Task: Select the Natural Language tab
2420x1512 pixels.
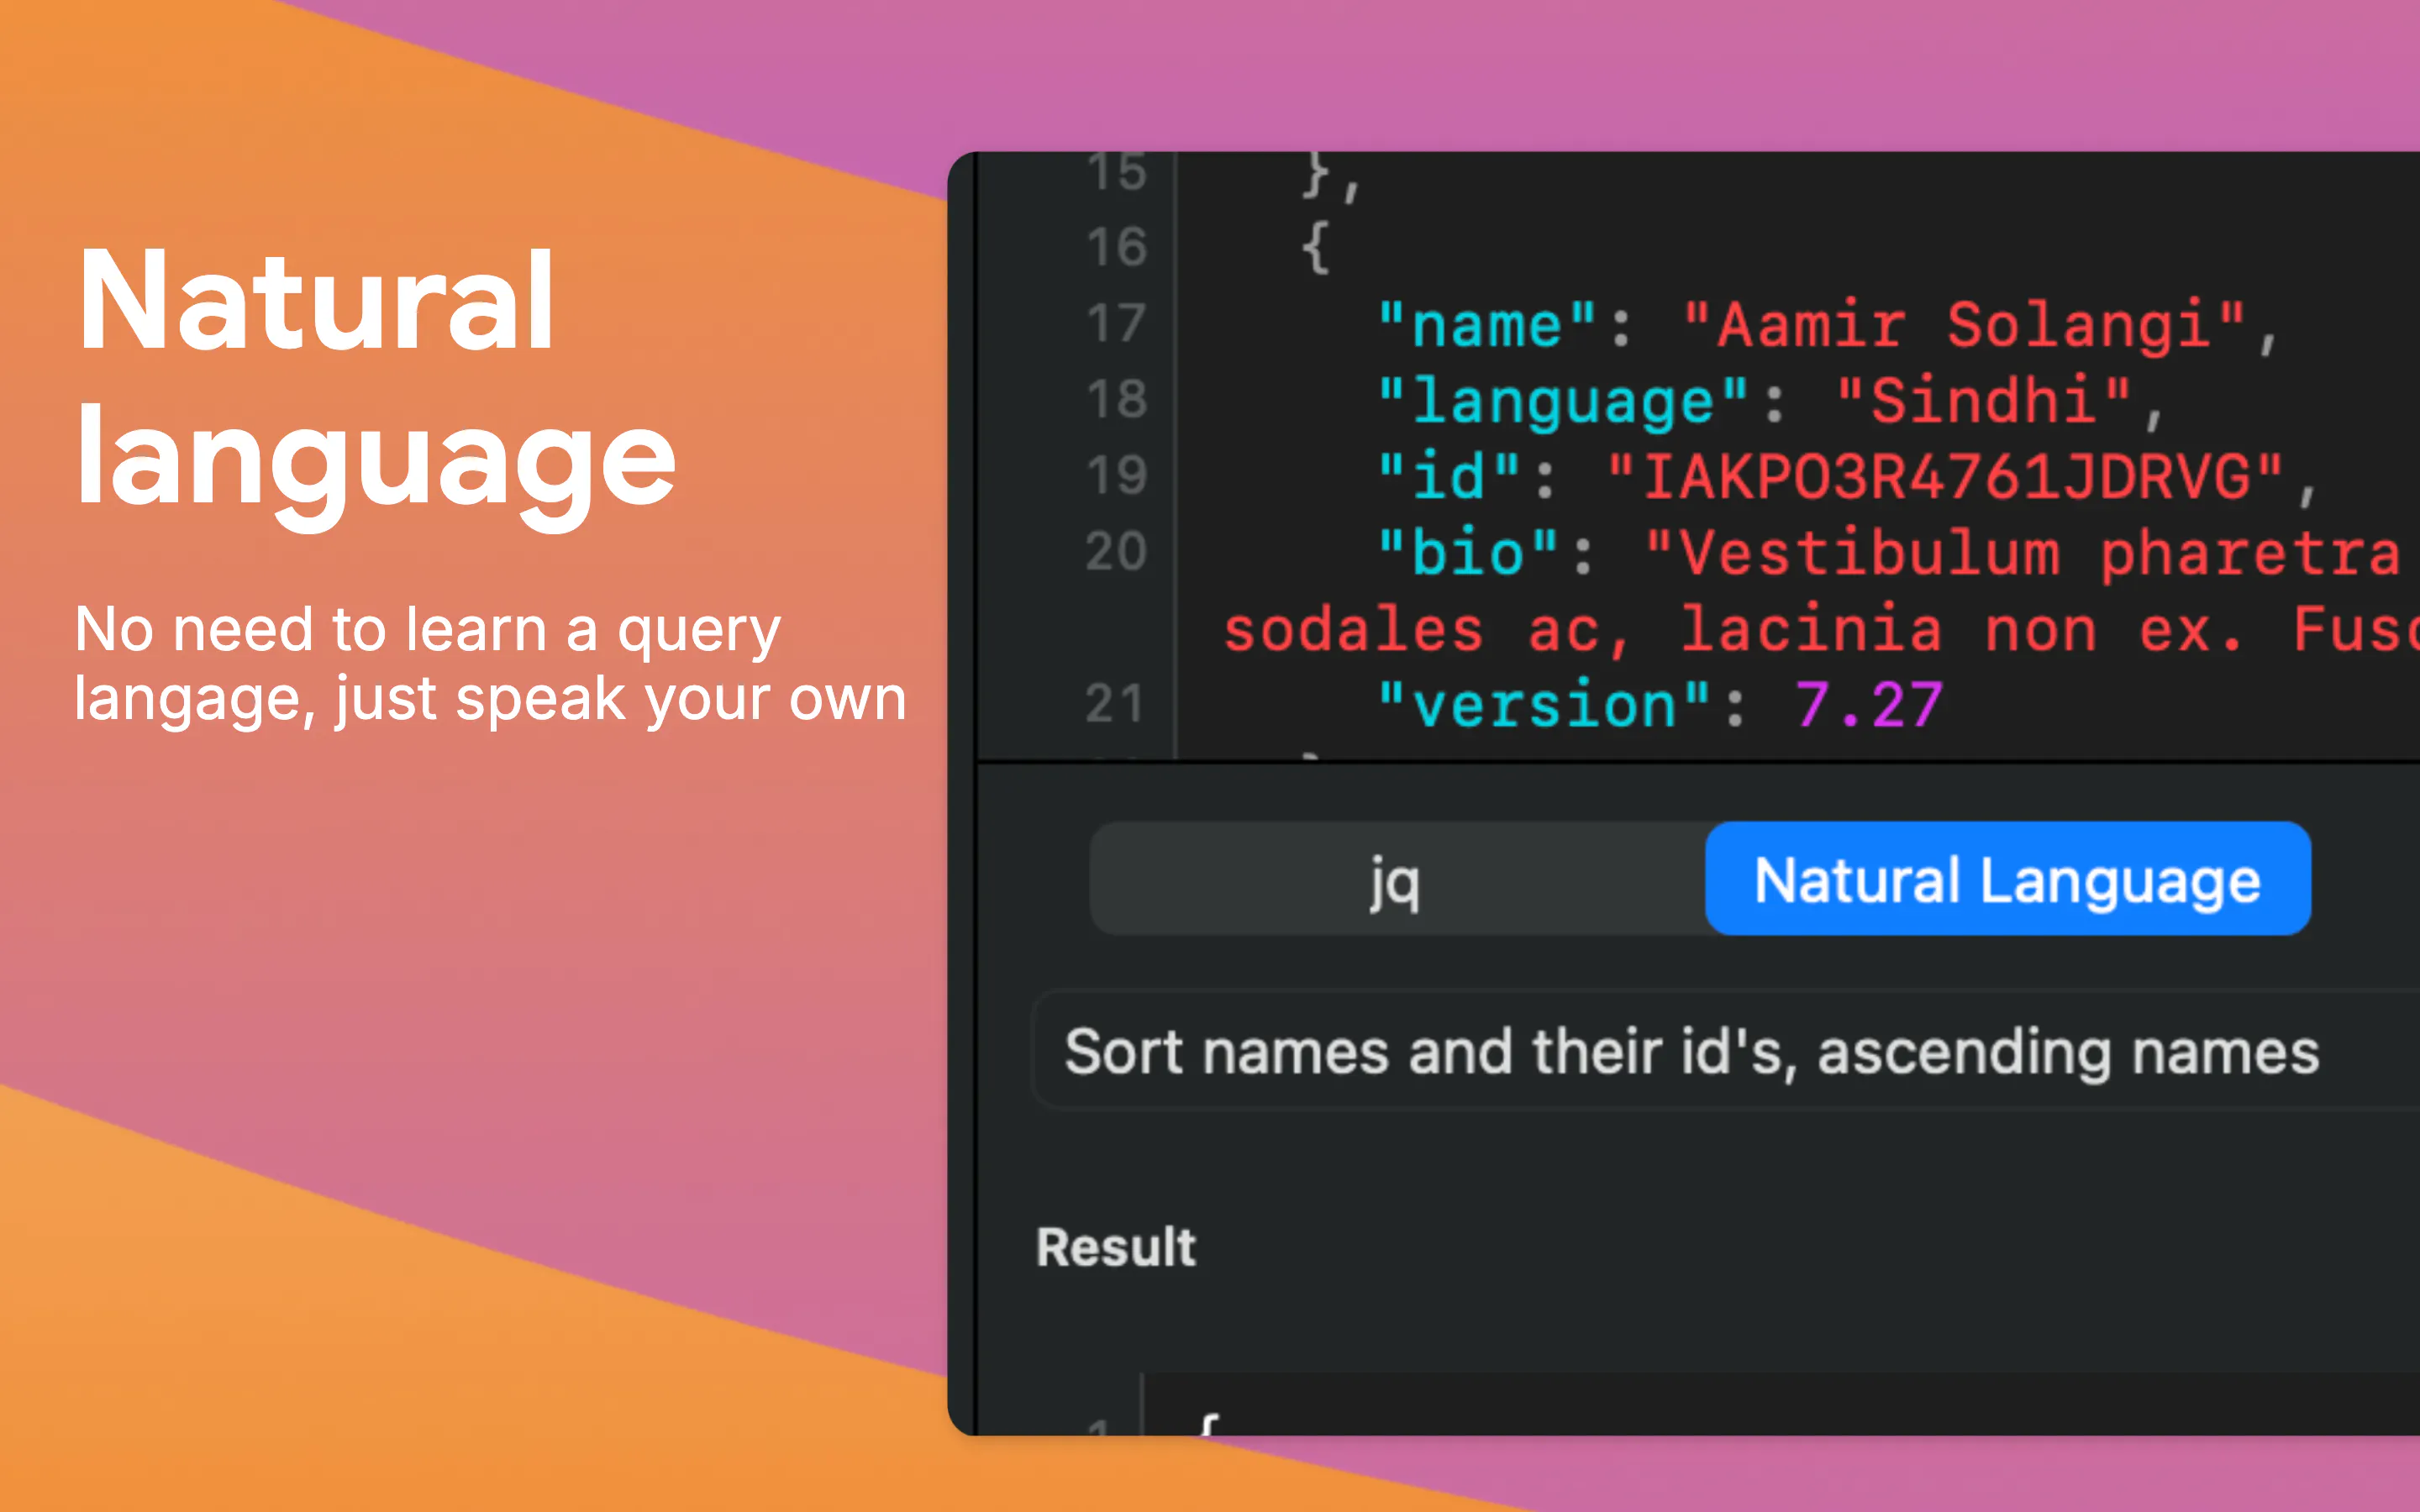Action: pos(2008,879)
